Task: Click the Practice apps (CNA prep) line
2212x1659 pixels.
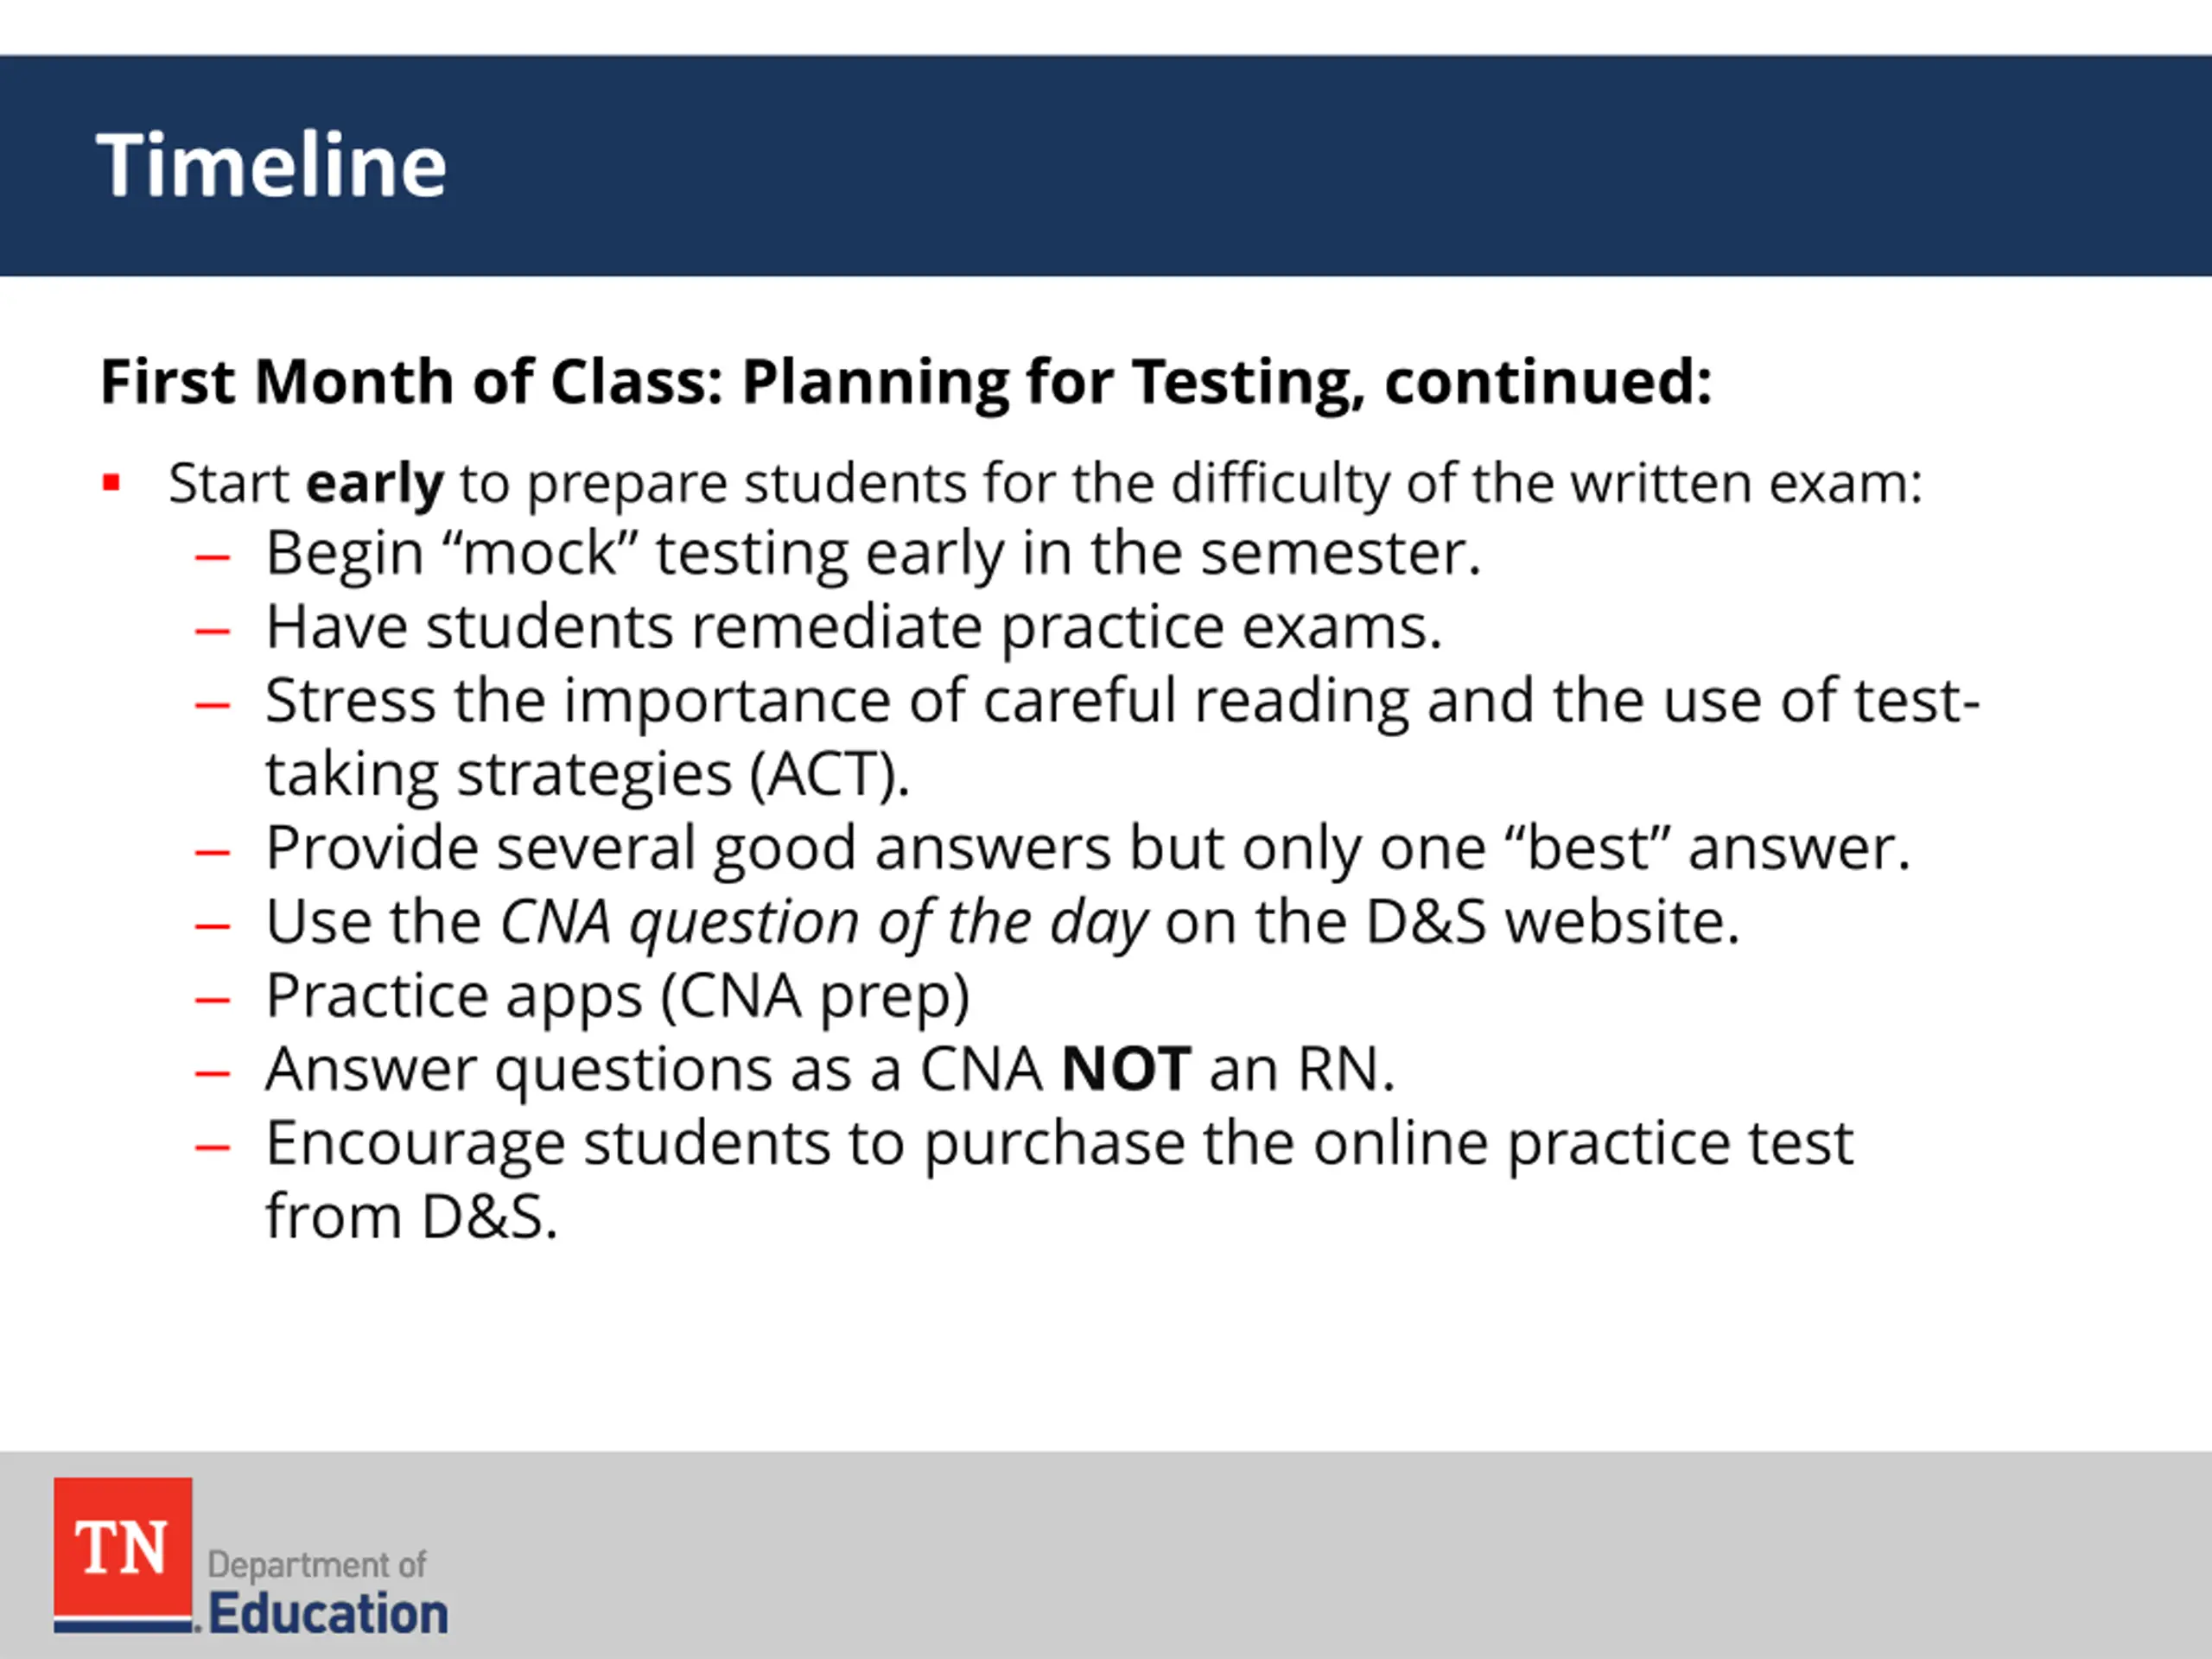Action: (x=617, y=997)
